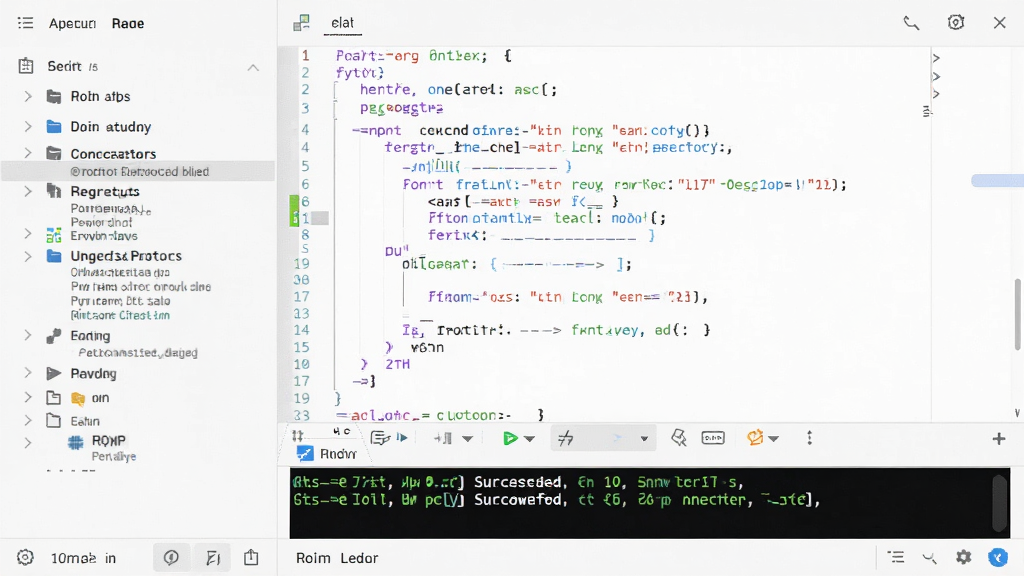This screenshot has height=576, width=1024.
Task: Click the step-into icon in the run toolbar
Action: (443, 438)
